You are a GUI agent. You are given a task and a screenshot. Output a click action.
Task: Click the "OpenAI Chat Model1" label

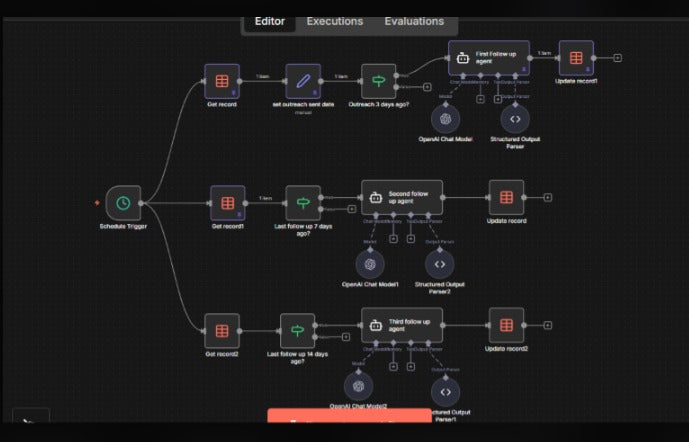click(370, 284)
